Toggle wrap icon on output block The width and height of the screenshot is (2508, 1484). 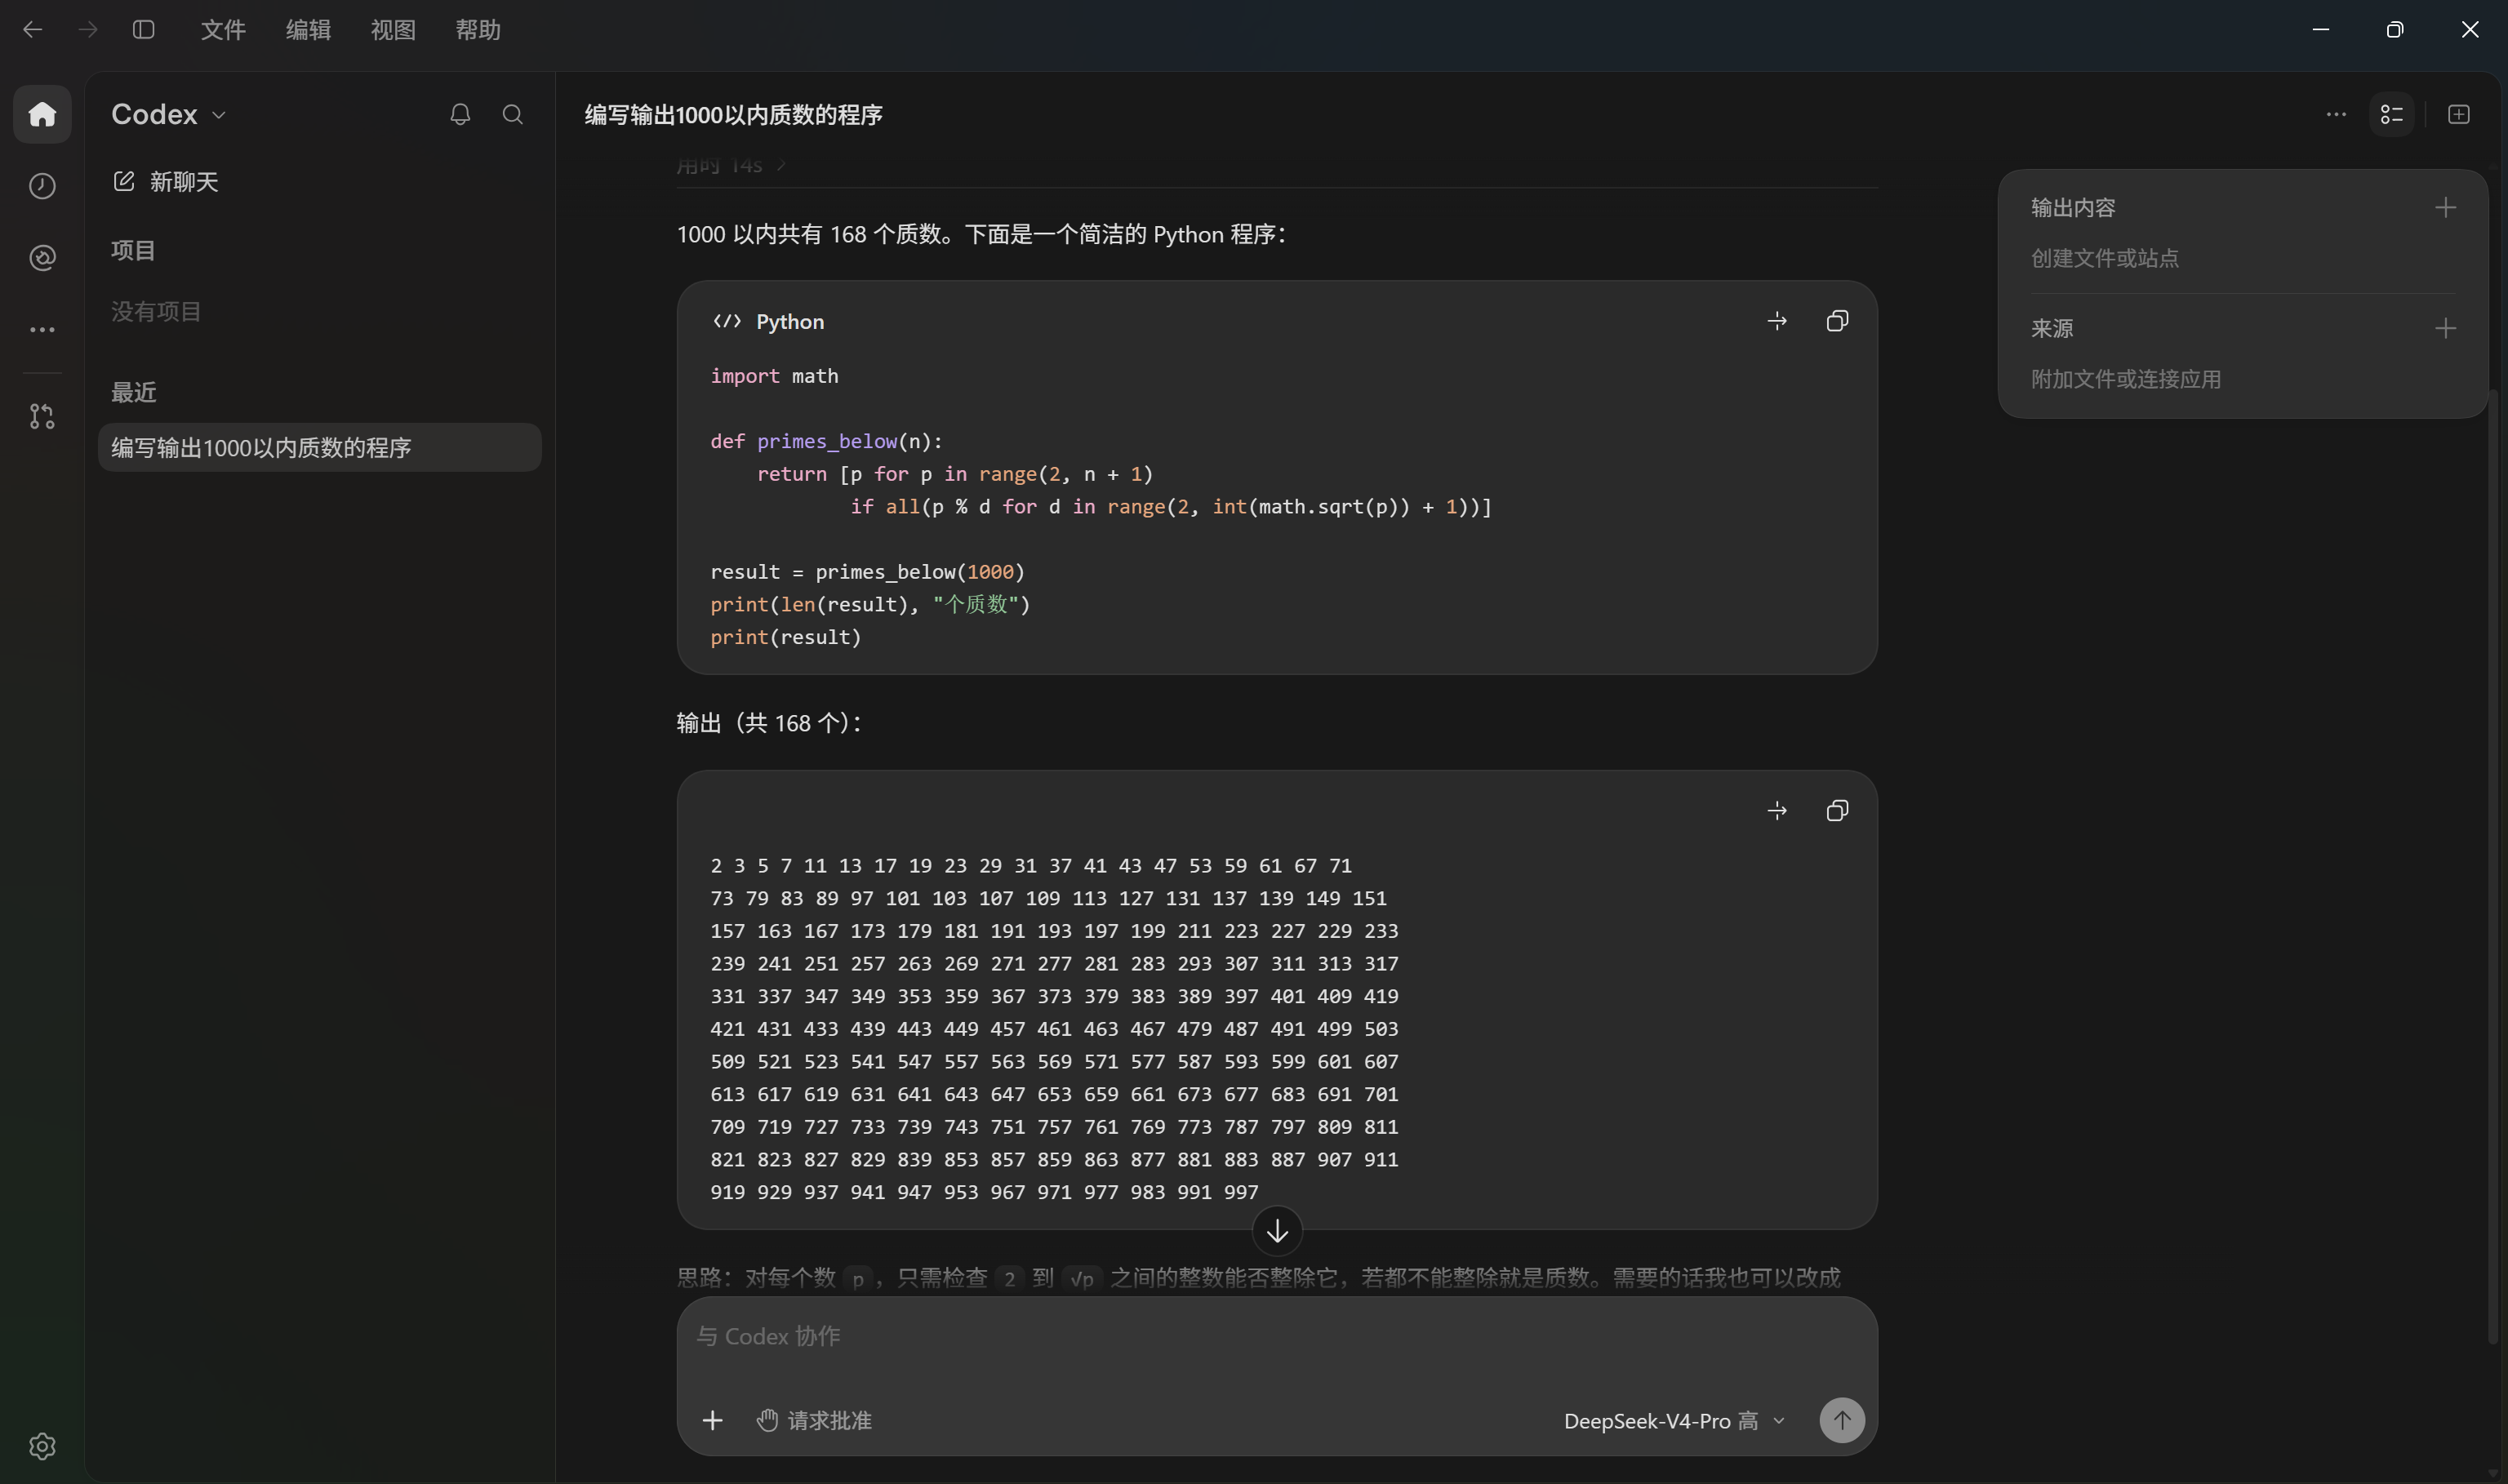1777,810
